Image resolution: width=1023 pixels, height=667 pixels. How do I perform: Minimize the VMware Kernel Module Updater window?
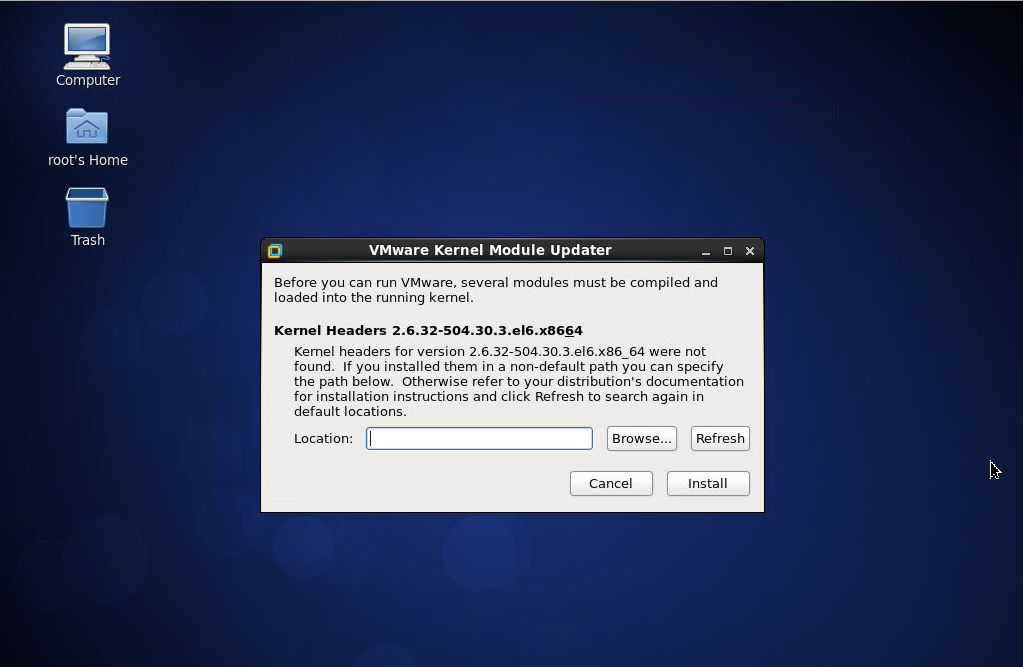[706, 251]
